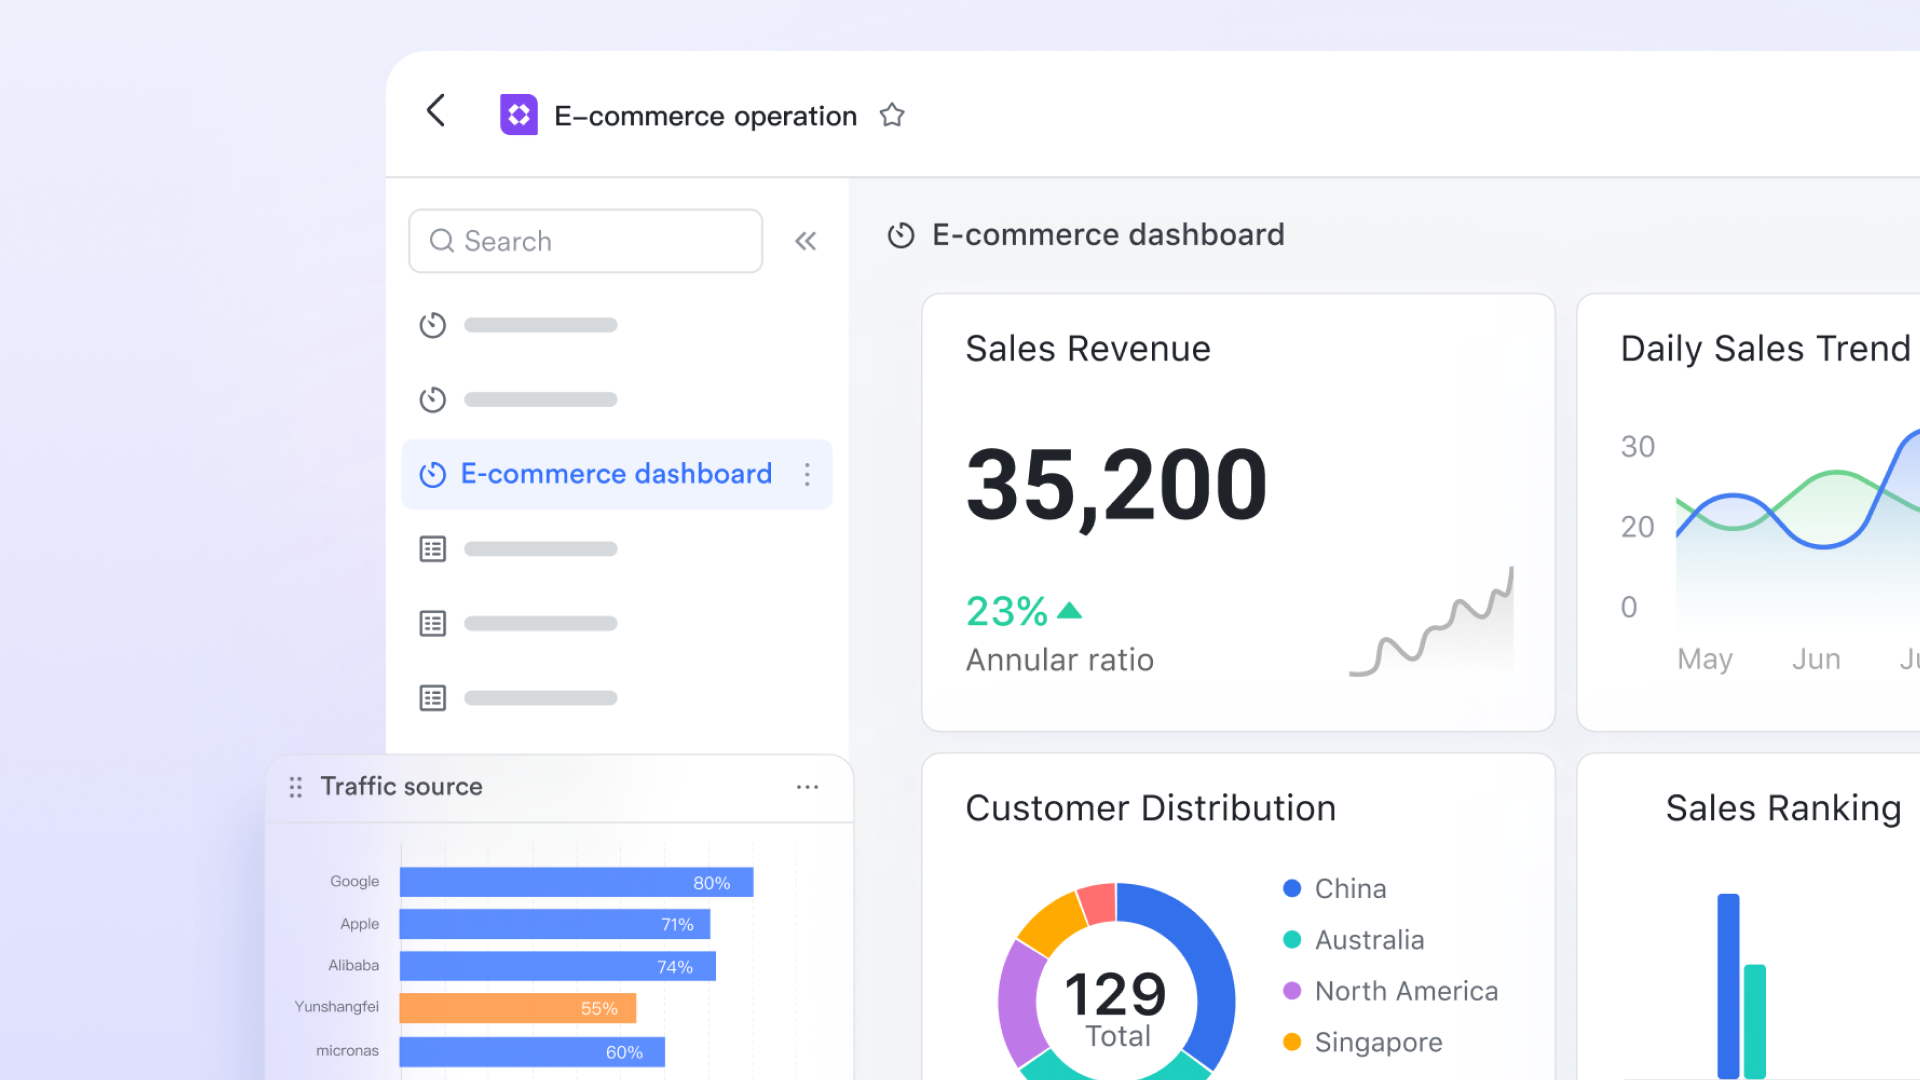This screenshot has width=1920, height=1080.
Task: Click the China legend label
Action: (1351, 888)
